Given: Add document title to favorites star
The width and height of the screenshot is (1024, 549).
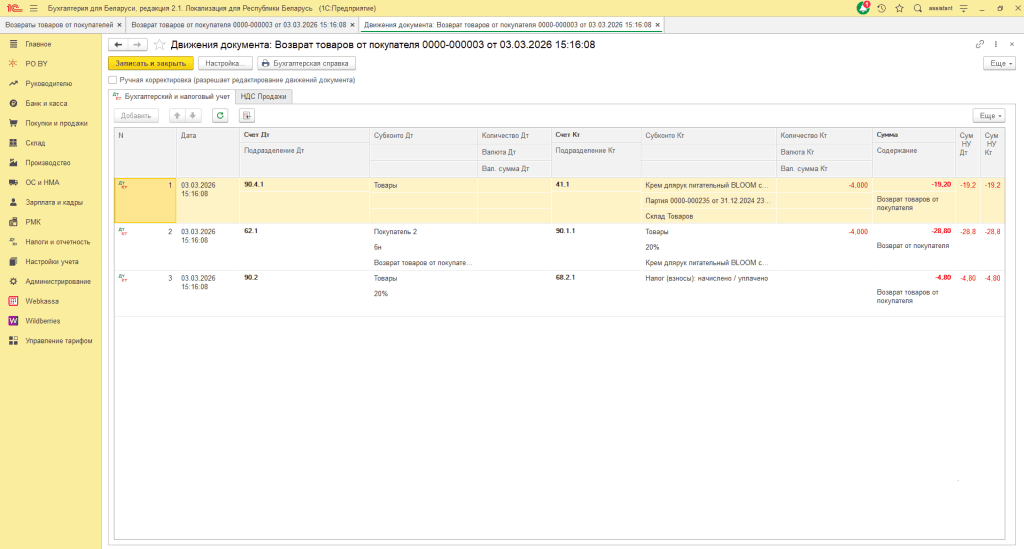Looking at the screenshot, I should click(x=159, y=45).
